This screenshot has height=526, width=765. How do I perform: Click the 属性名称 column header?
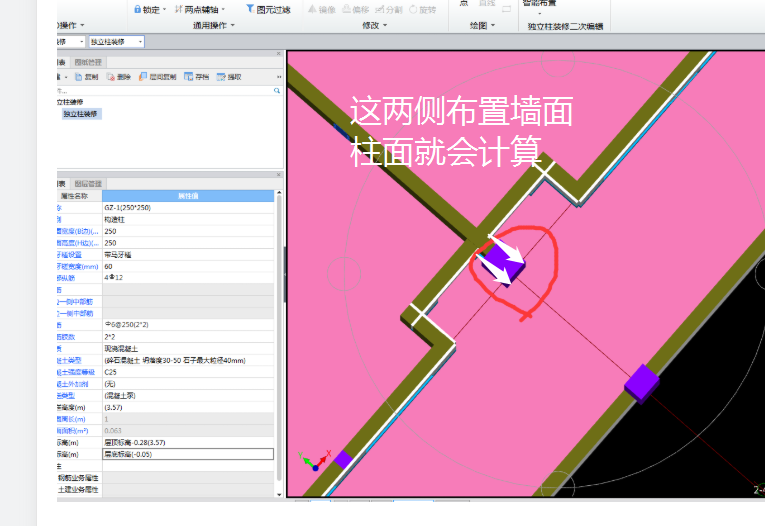pos(75,196)
